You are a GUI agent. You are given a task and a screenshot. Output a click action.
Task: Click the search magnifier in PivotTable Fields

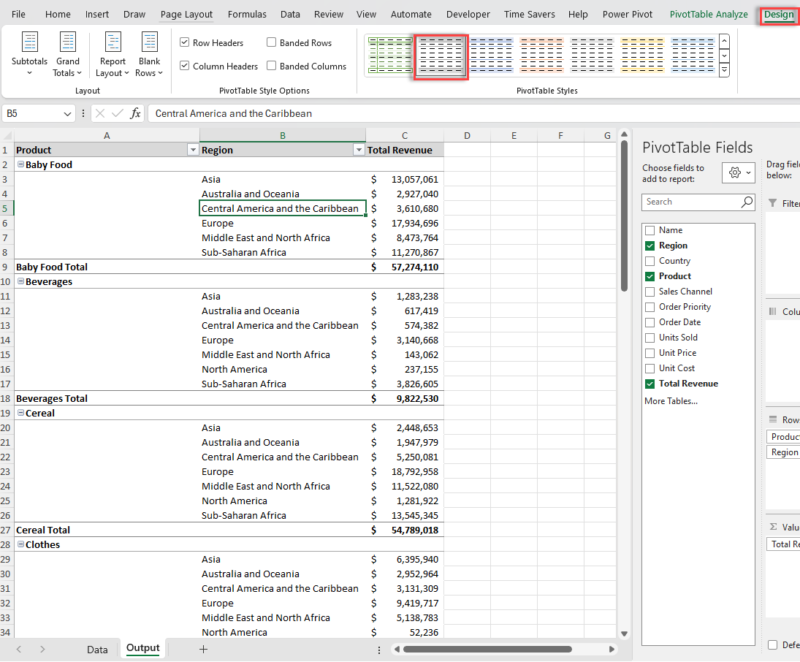746,202
